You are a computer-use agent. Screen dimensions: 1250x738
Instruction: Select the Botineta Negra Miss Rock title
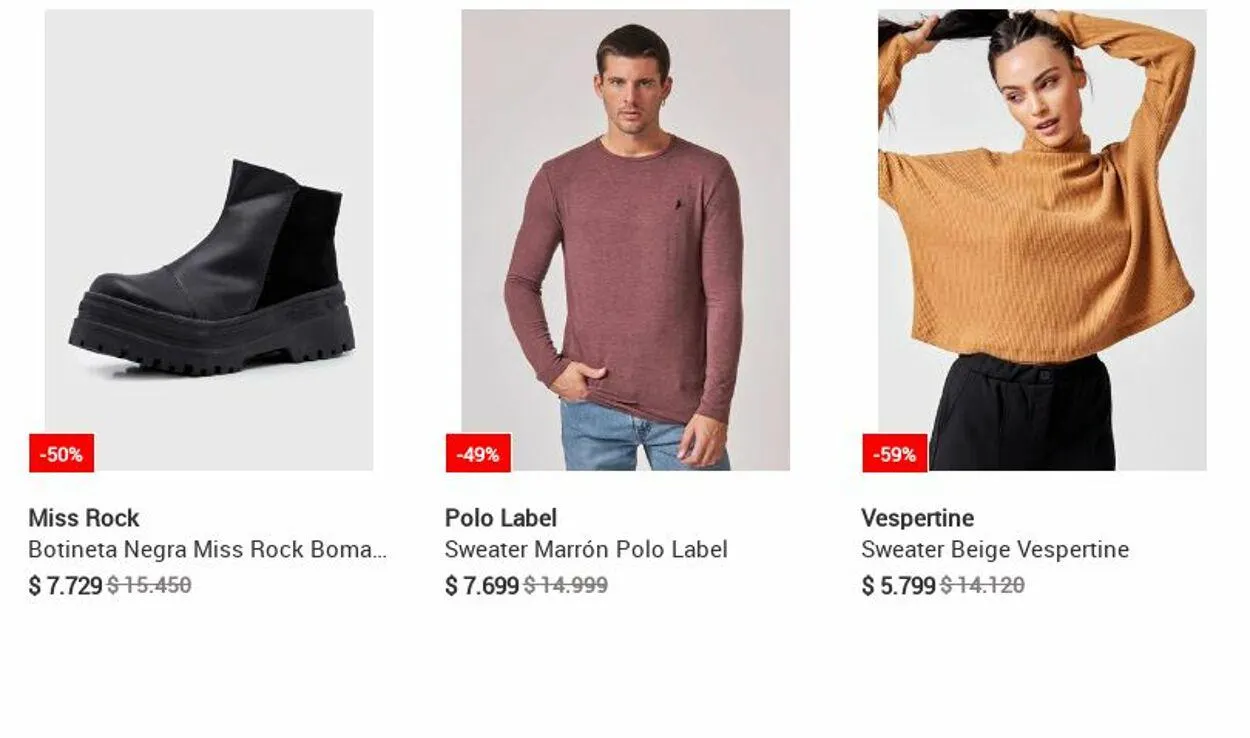(207, 550)
